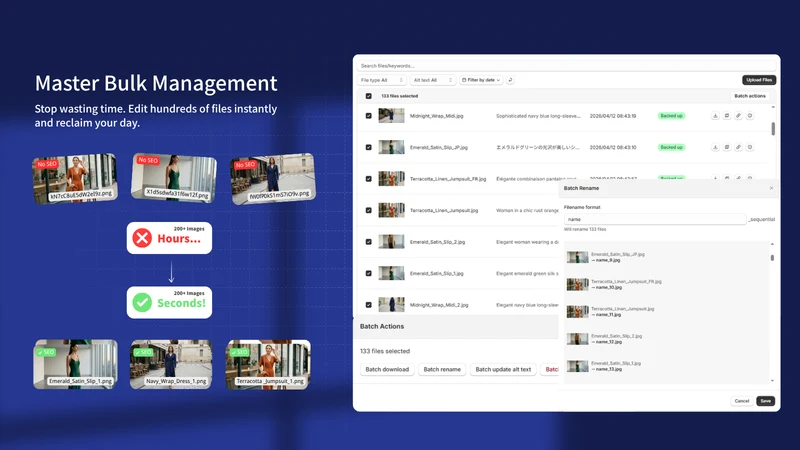Viewport: 800px width, 450px height.
Task: Click the Emerald_Satin_Slip_1.jpg file name in list
Action: tap(437, 273)
